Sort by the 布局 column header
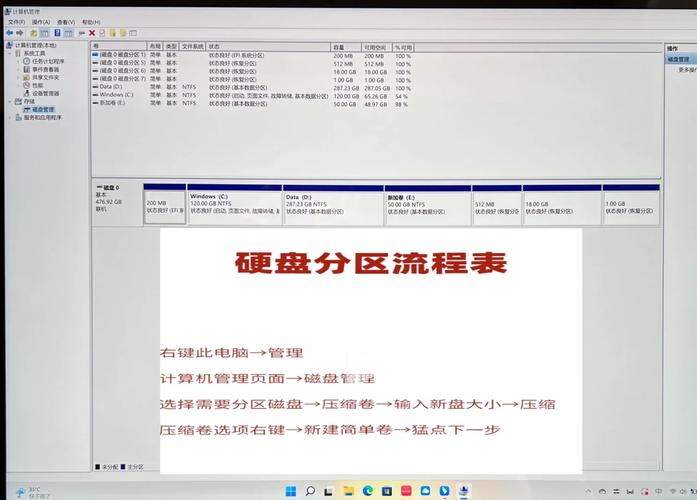Screen dimensions: 697x500 [155, 46]
